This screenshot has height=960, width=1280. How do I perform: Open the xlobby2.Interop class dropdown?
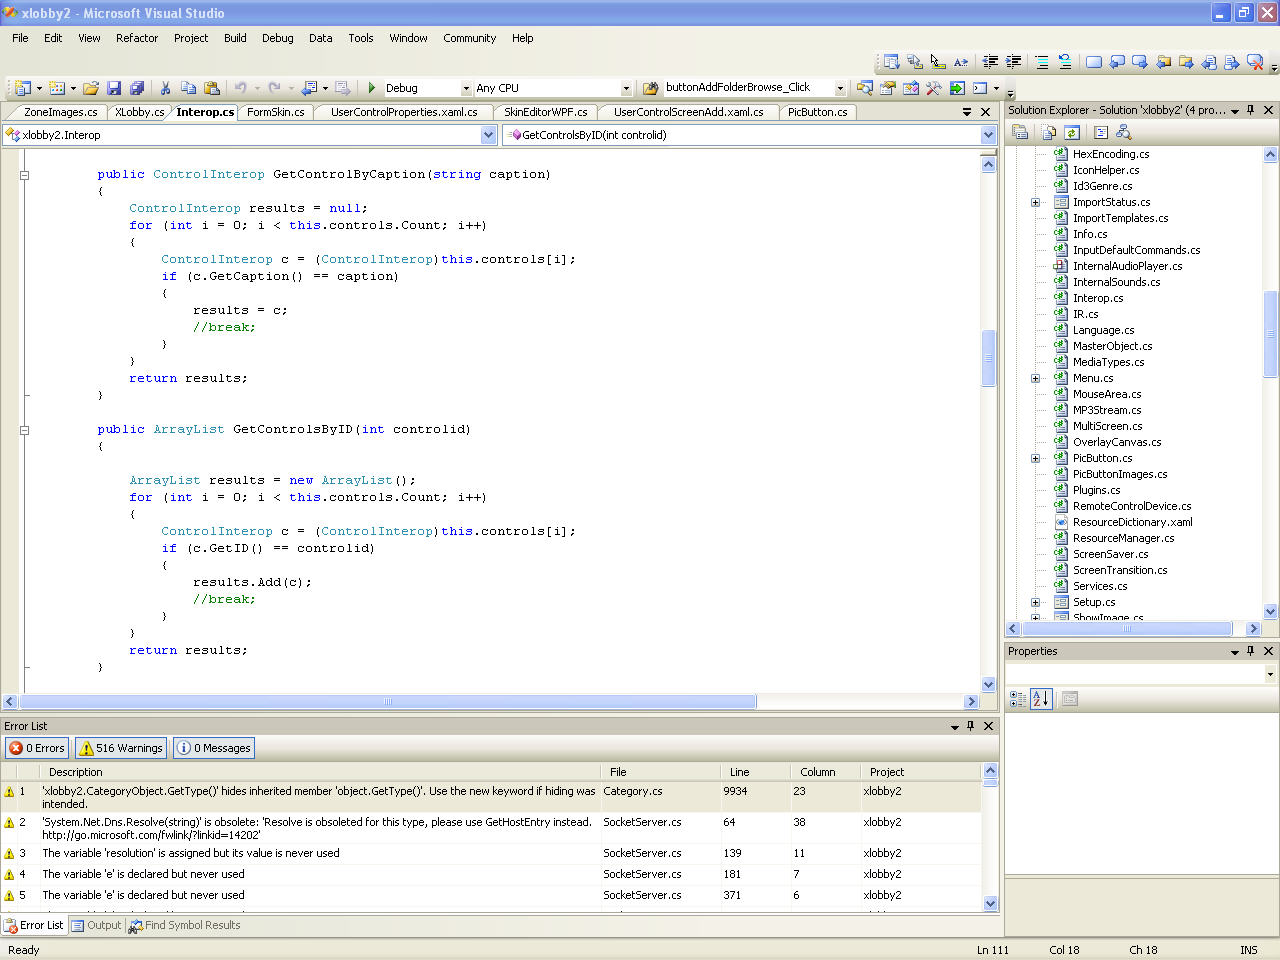[x=488, y=135]
